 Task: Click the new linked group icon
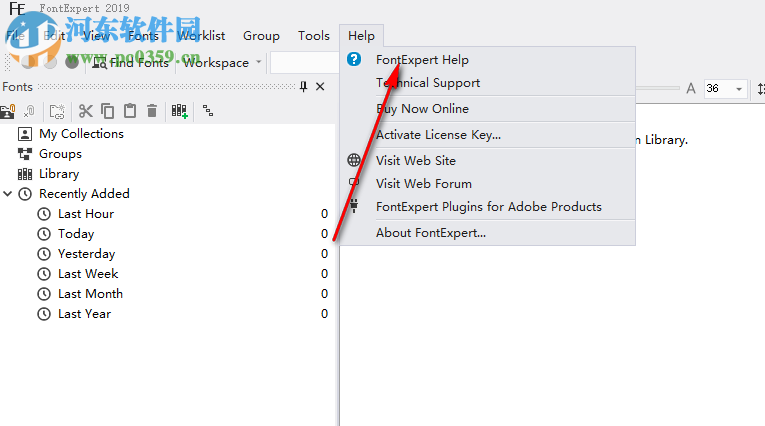pyautogui.click(x=57, y=111)
